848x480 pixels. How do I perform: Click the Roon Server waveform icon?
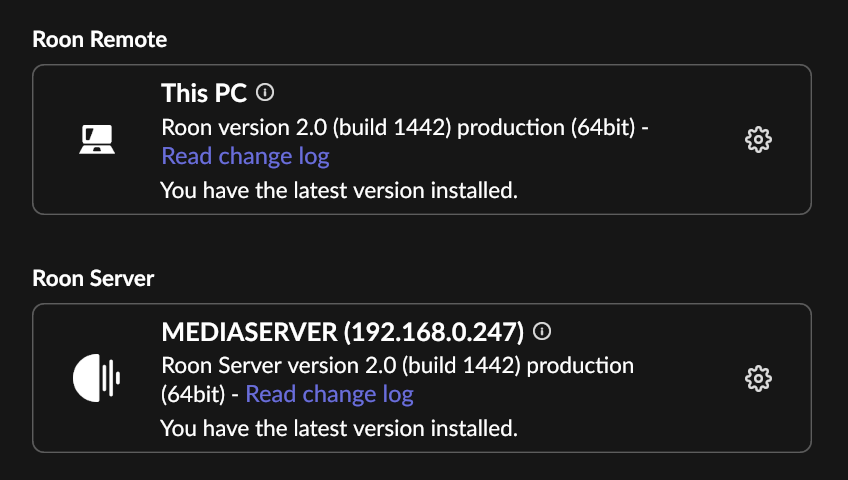97,378
